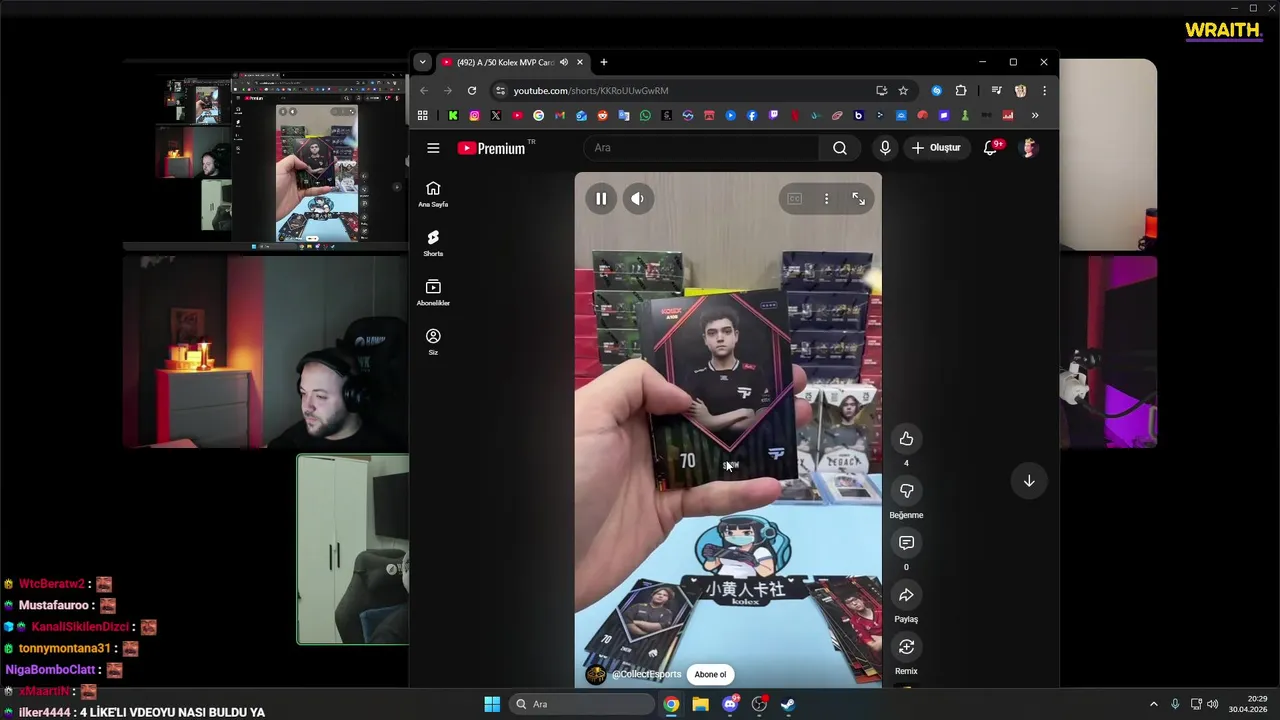Open the X (Twitter) bookmark
This screenshot has height=720, width=1280.
pyautogui.click(x=496, y=116)
